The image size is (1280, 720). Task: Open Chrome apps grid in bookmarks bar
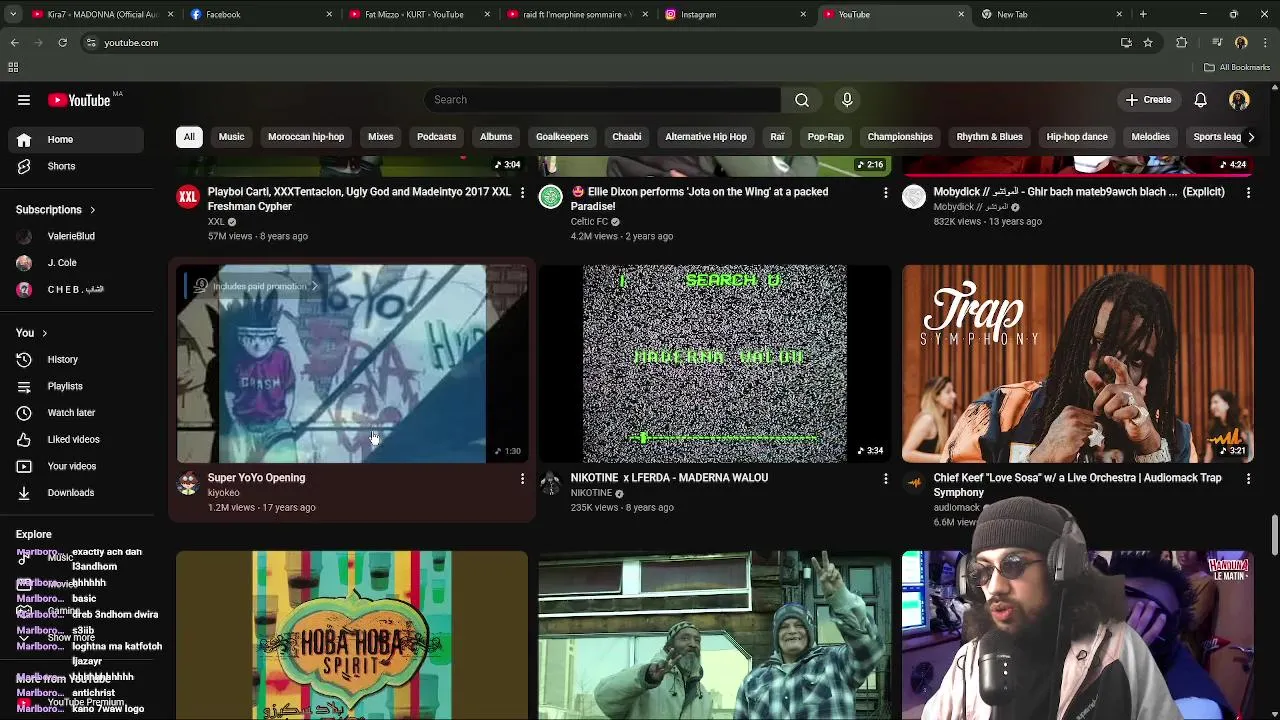[13, 67]
